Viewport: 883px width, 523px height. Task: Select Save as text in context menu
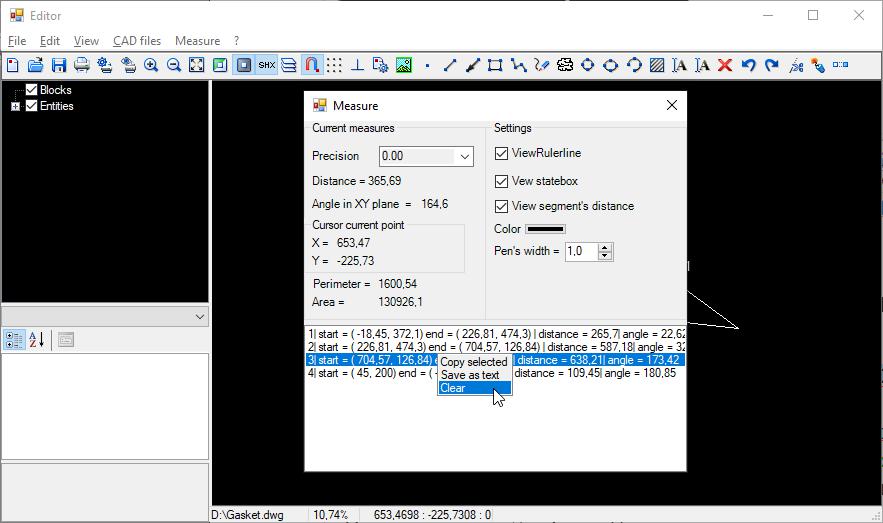point(470,375)
